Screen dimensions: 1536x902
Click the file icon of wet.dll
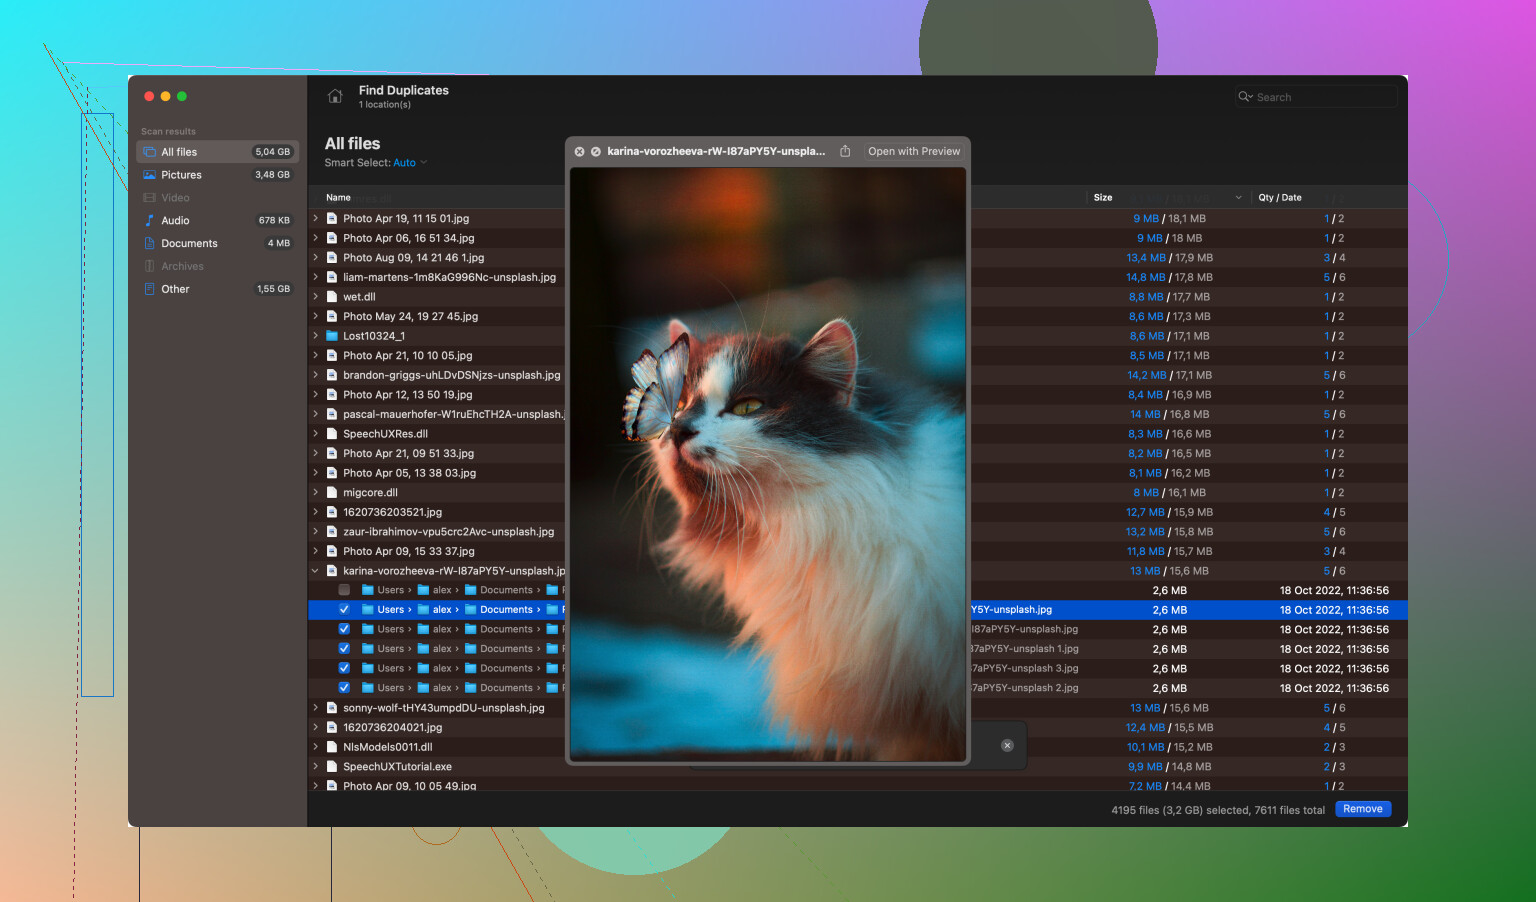click(332, 297)
